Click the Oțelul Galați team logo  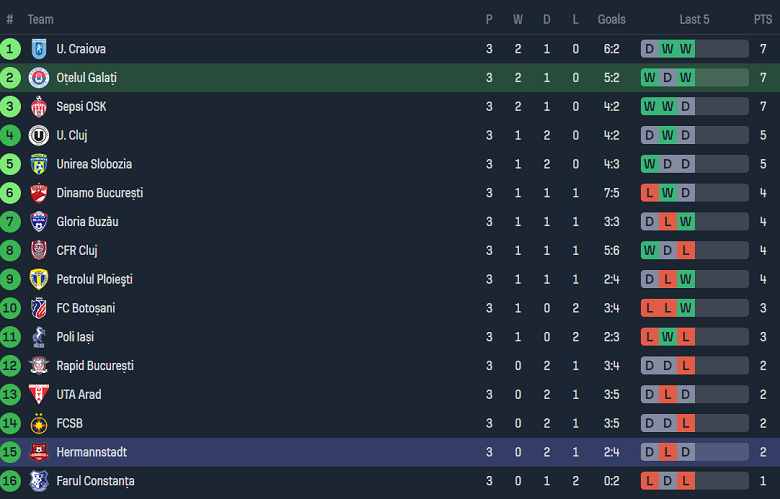click(39, 78)
